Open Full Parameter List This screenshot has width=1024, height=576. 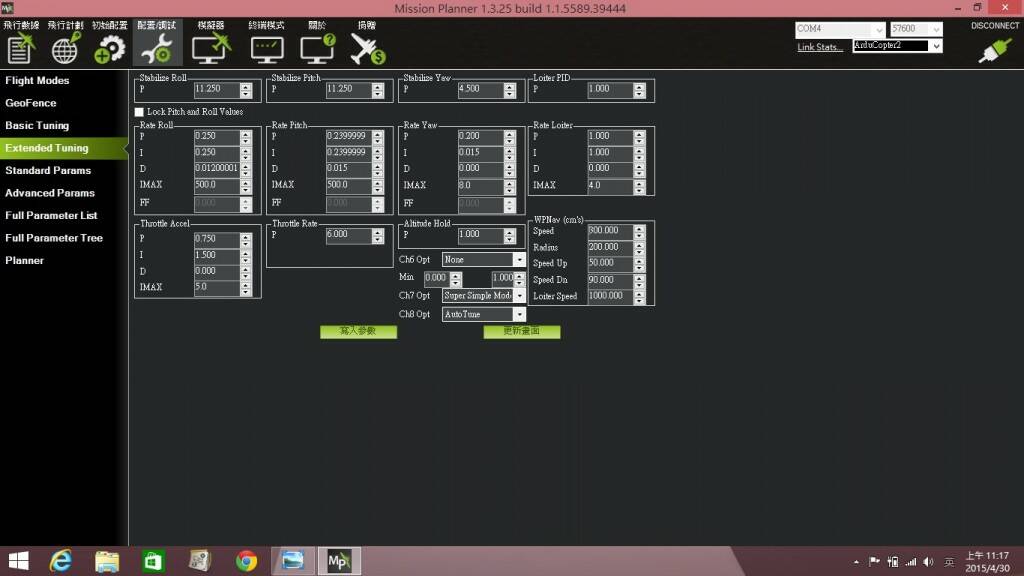tap(51, 216)
